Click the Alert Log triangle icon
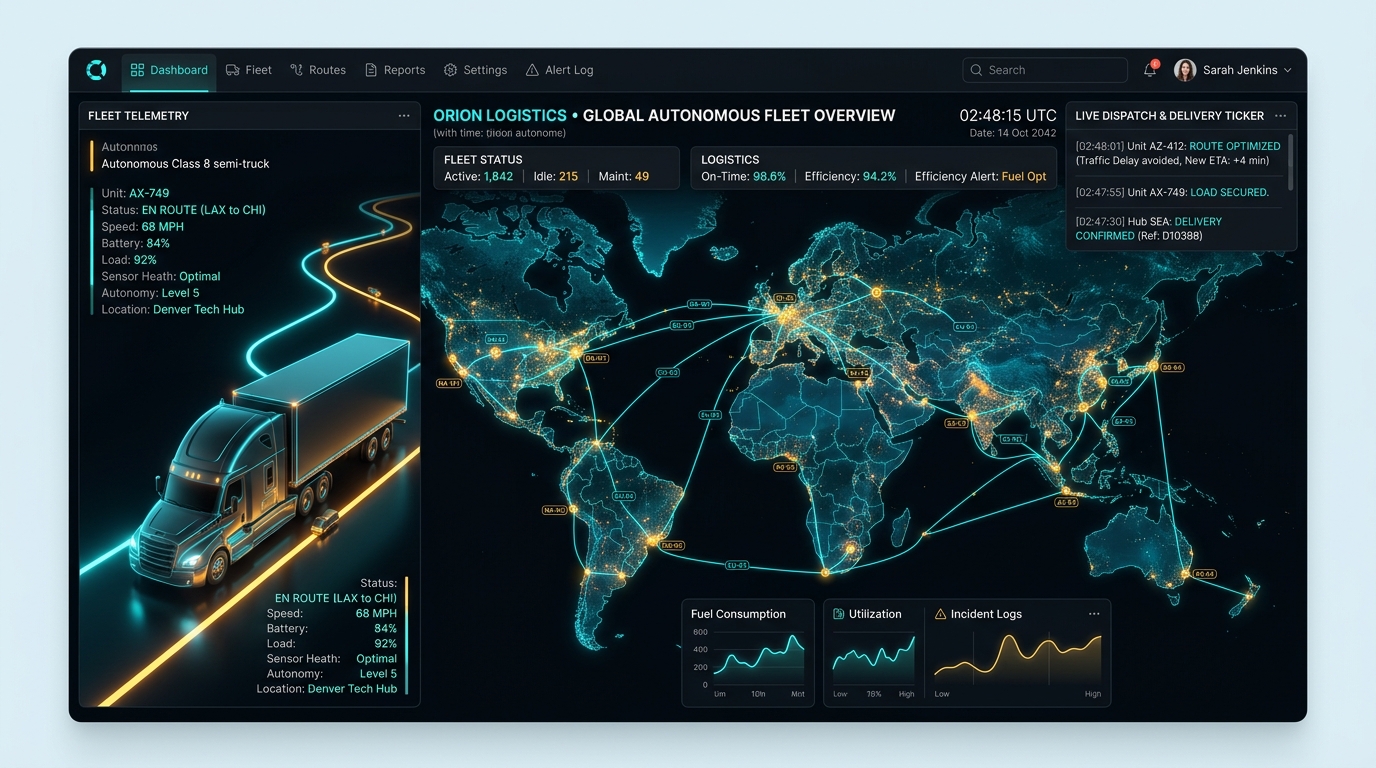The image size is (1376, 768). coord(532,70)
